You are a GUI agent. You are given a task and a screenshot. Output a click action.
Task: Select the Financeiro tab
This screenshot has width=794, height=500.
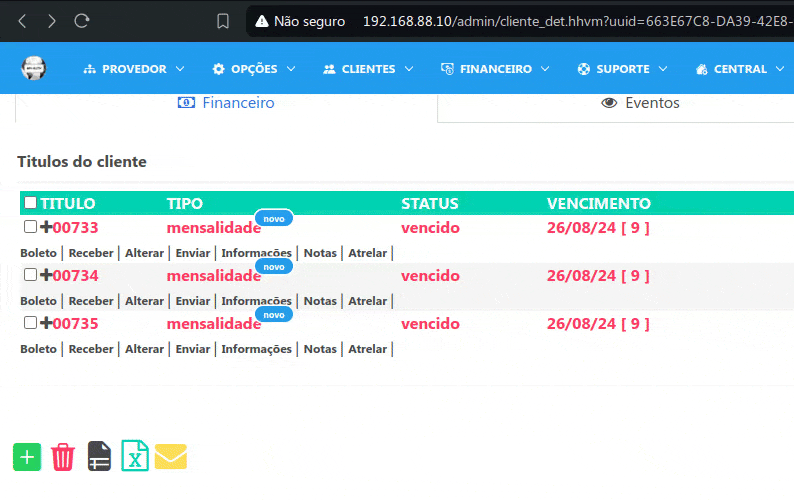tap(226, 103)
